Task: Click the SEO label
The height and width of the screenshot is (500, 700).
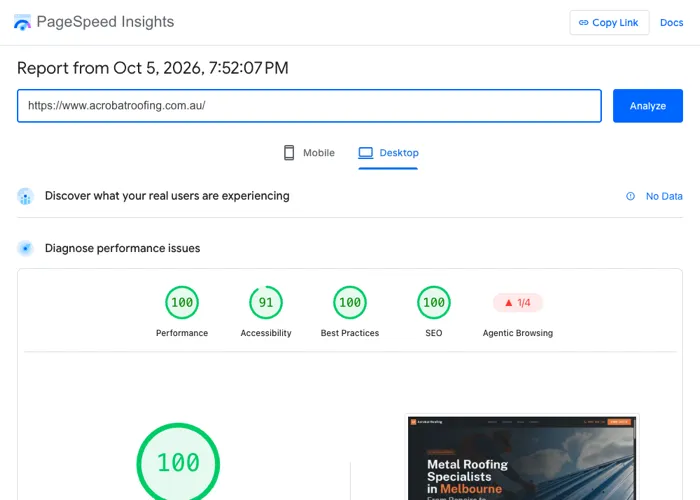Action: click(433, 333)
